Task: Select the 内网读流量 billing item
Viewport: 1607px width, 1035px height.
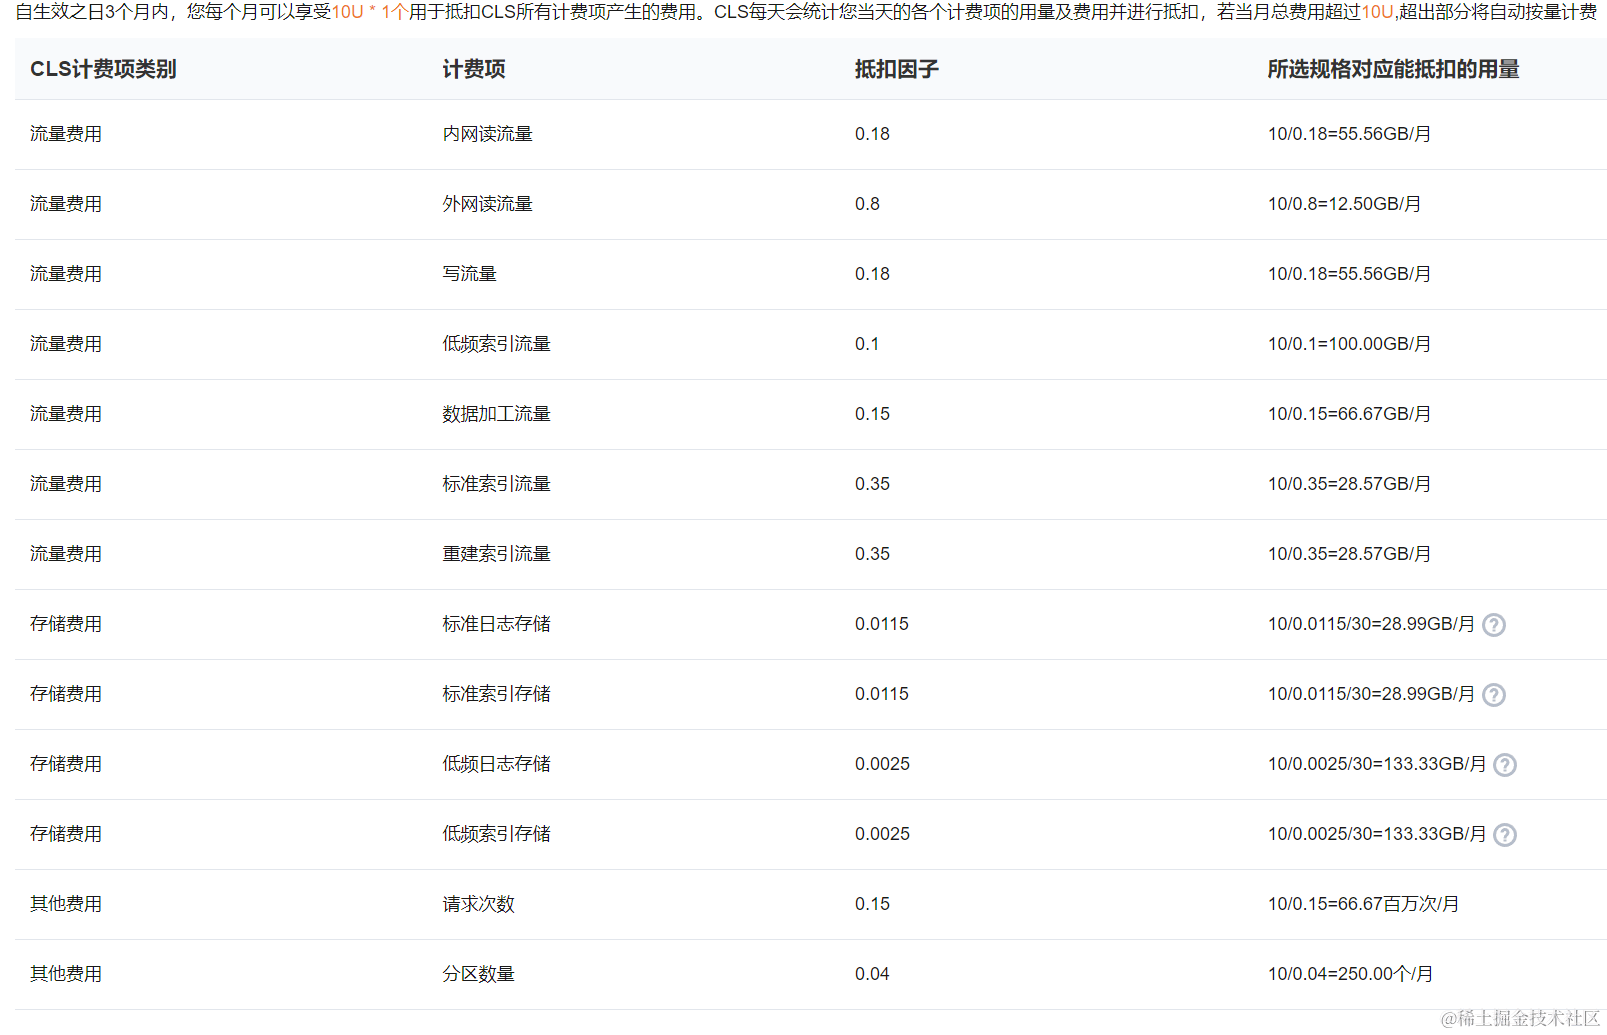Action: (x=486, y=133)
